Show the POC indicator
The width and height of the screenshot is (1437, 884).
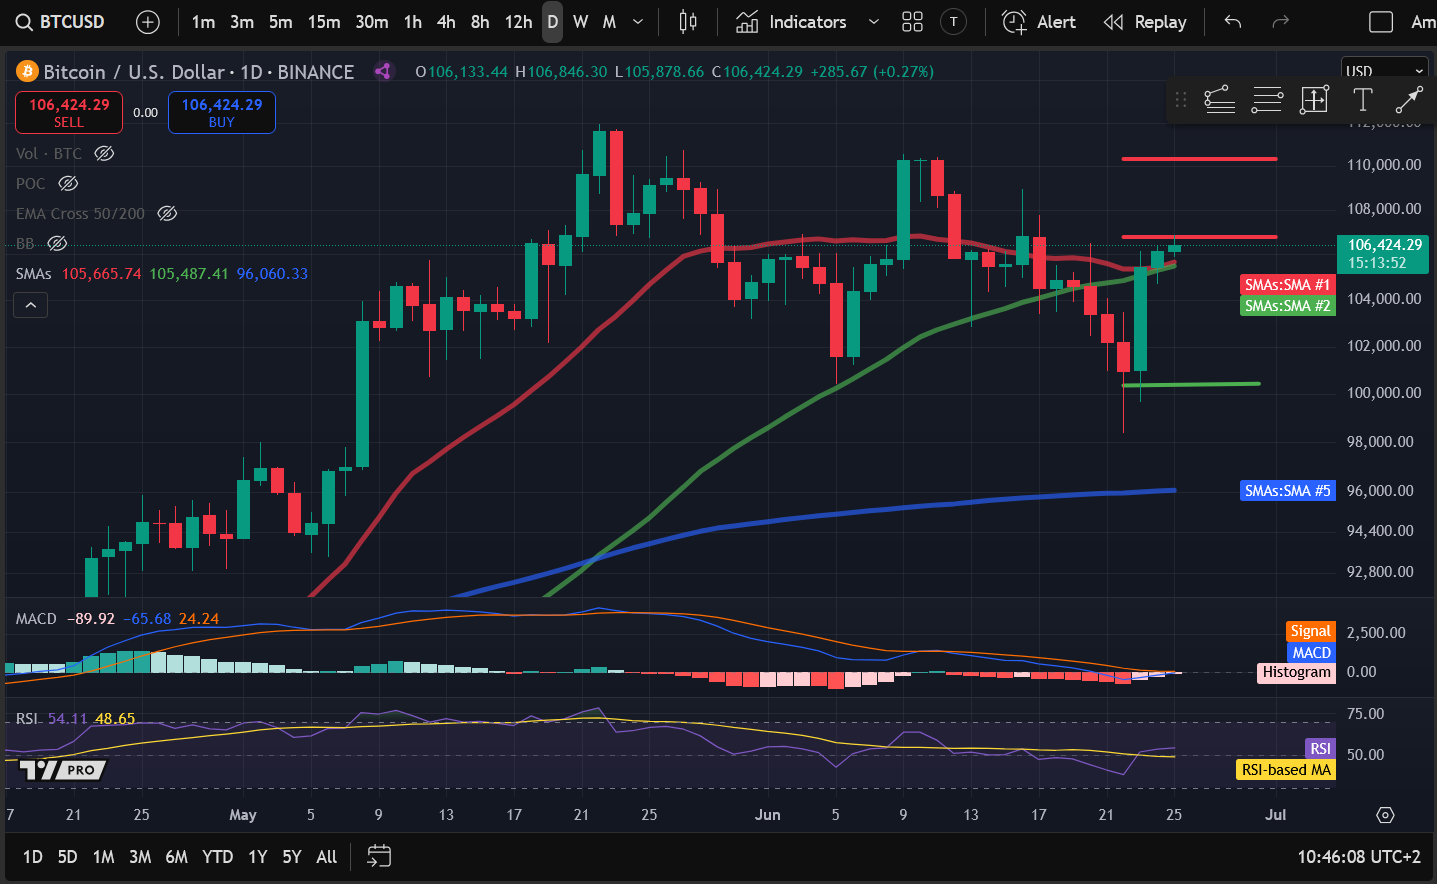point(68,183)
